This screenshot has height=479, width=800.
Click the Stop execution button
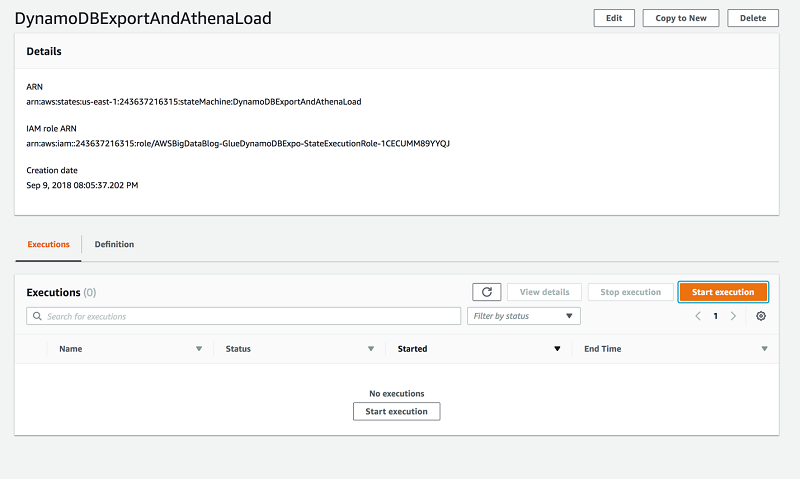[631, 292]
